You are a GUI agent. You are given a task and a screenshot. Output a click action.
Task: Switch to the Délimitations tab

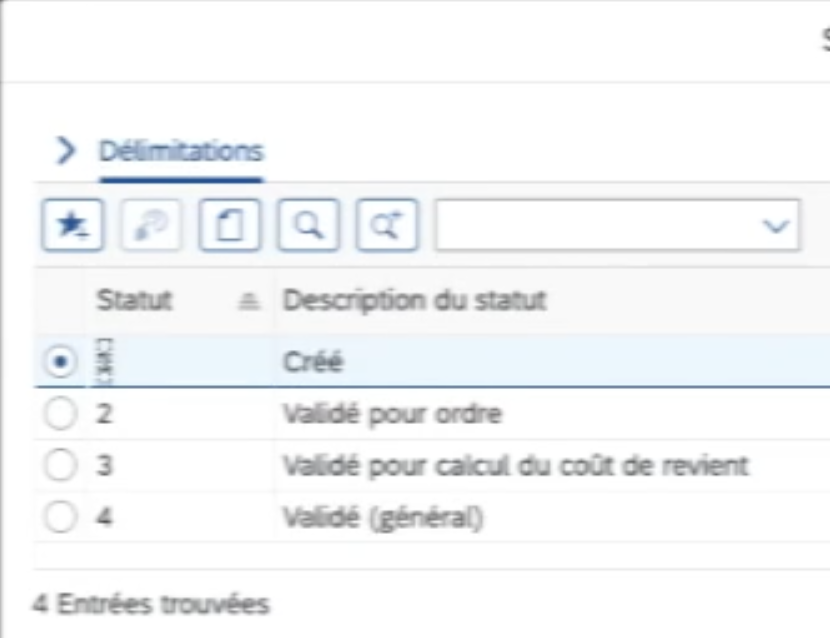click(x=180, y=152)
